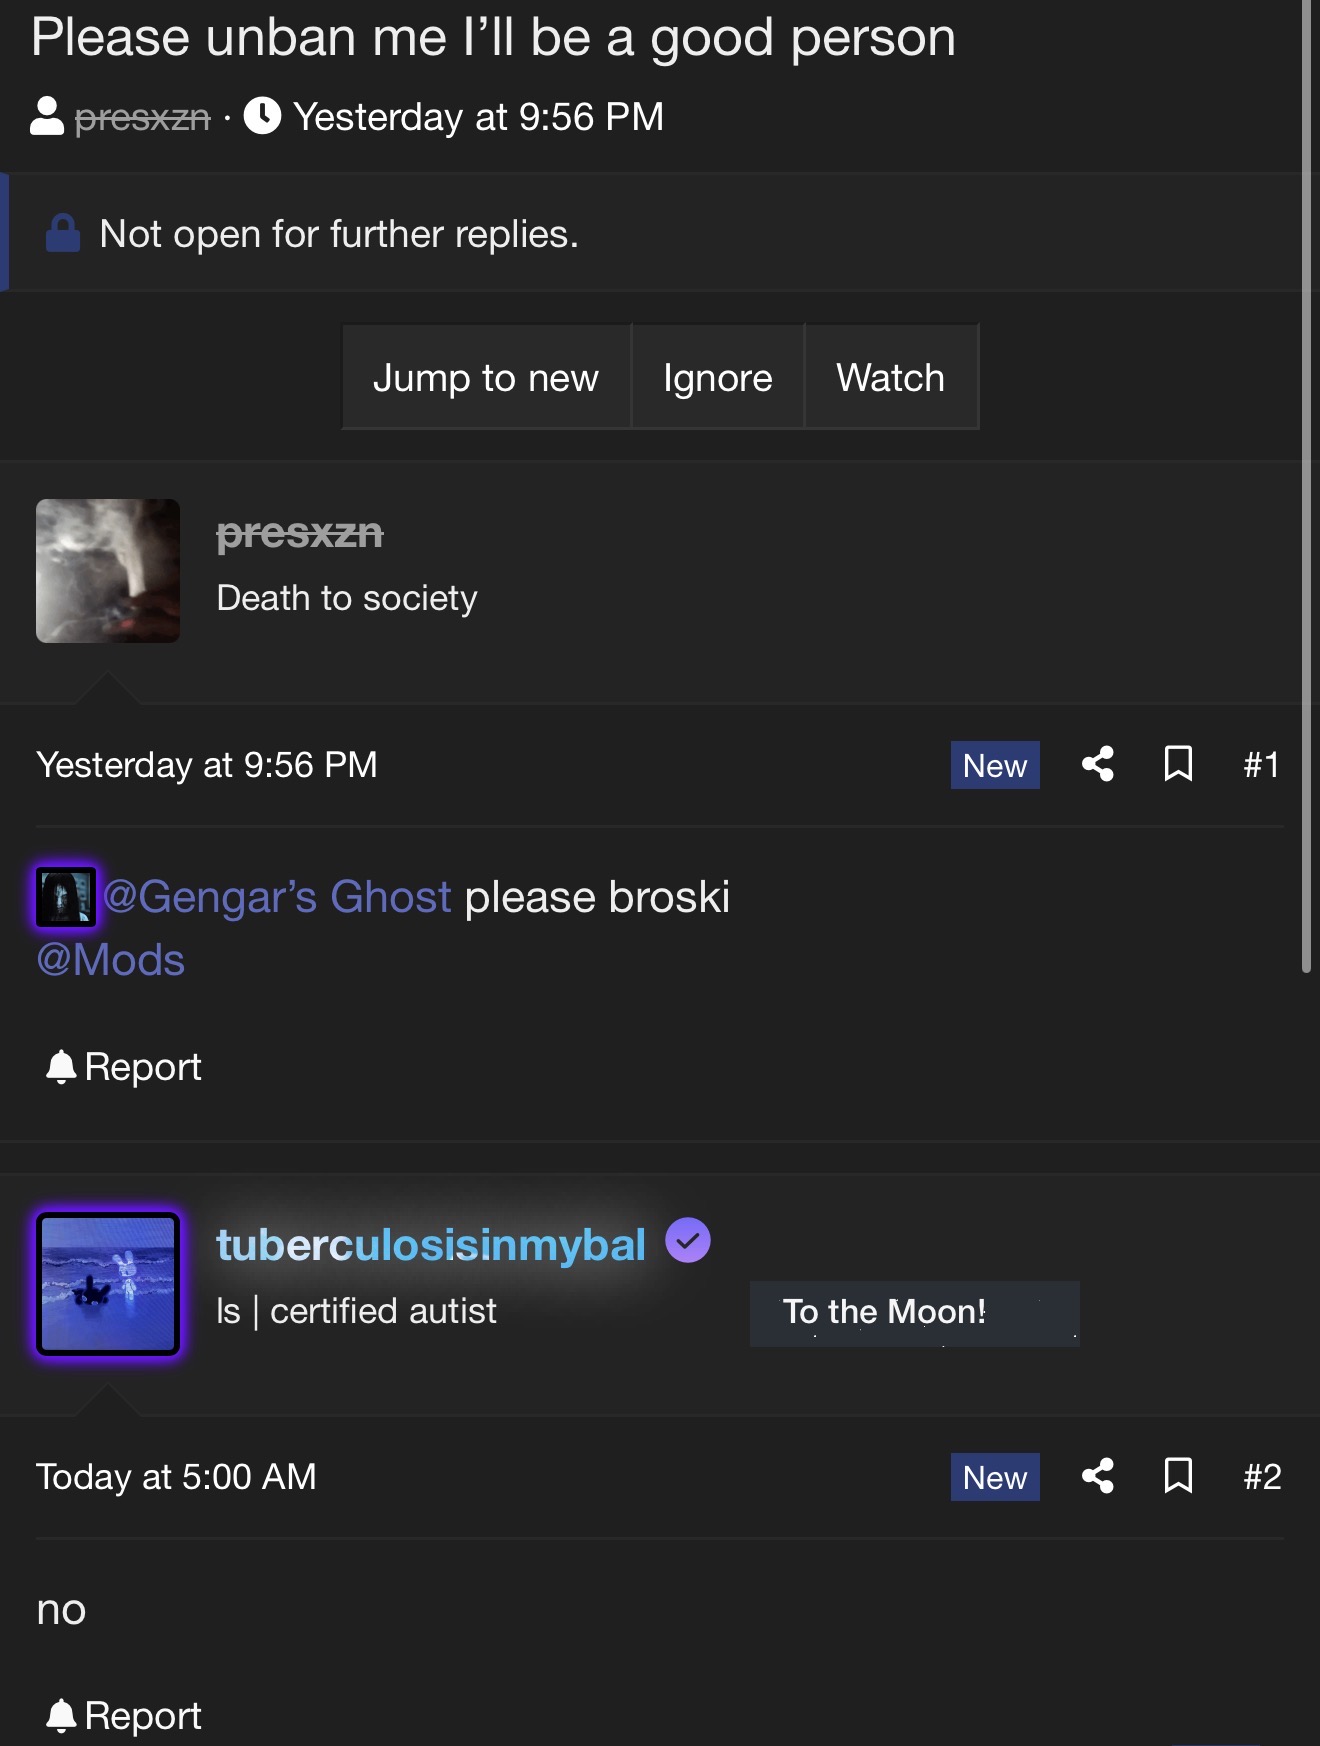Click the user icon before presxzn in header
The height and width of the screenshot is (1746, 1320).
47,116
